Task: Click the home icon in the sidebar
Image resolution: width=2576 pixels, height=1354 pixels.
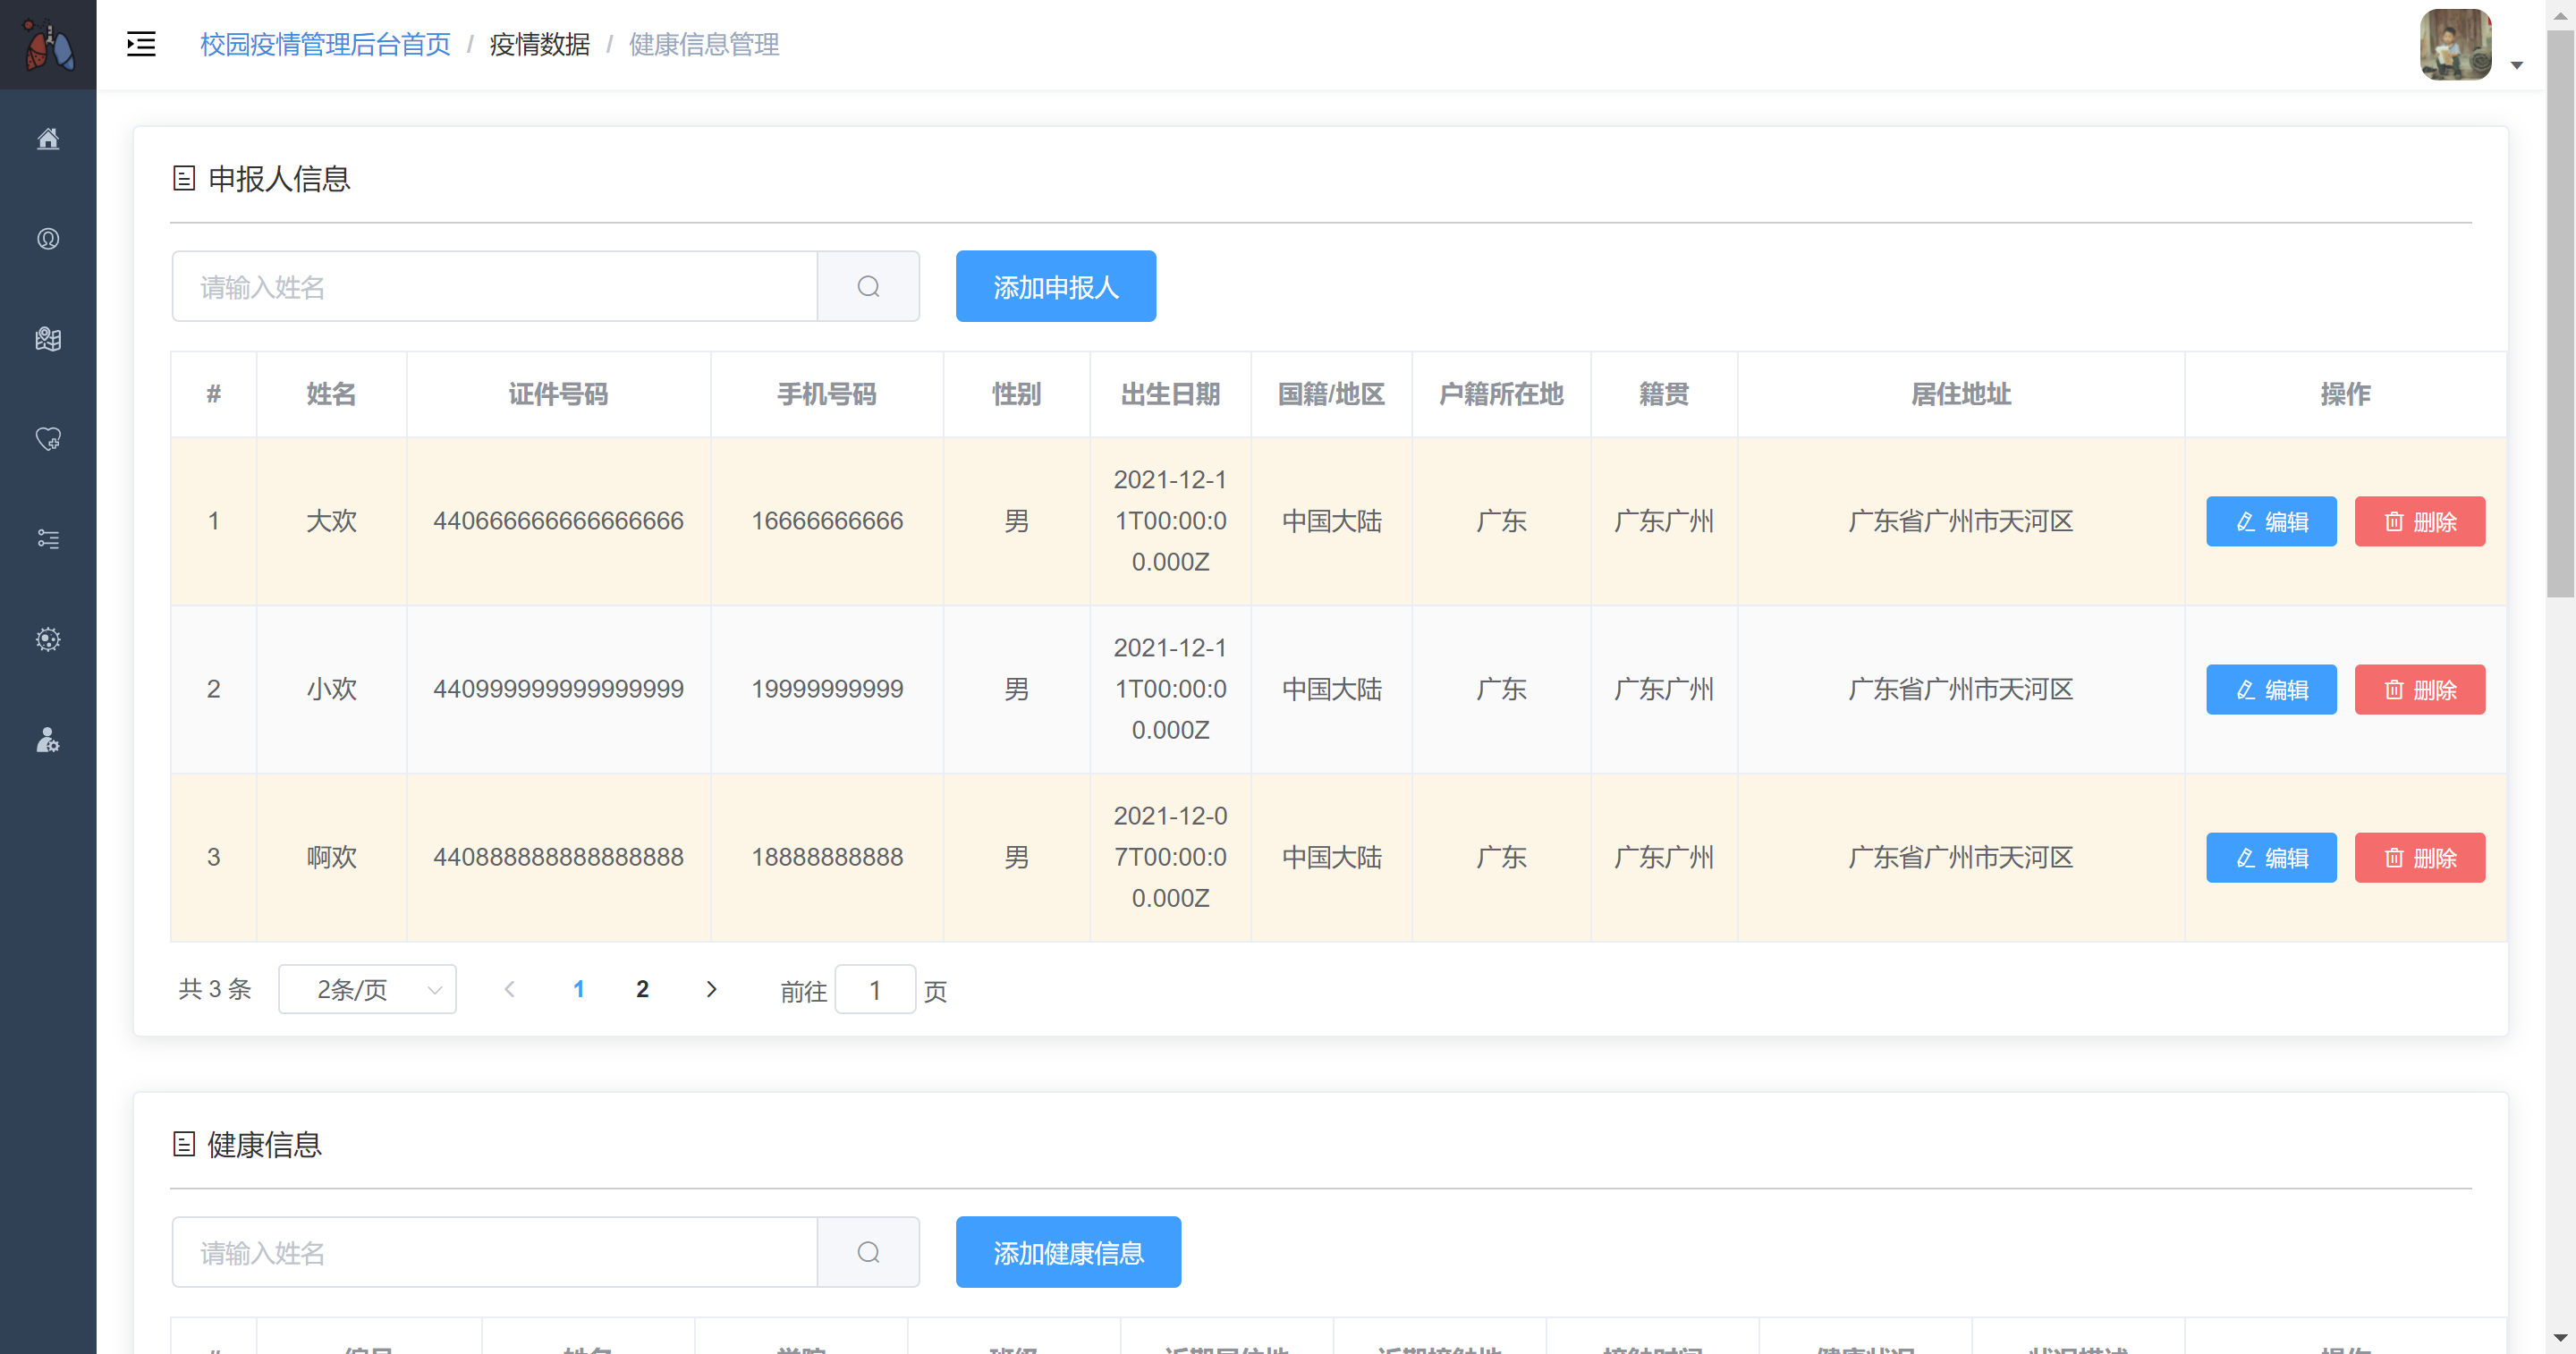Action: pyautogui.click(x=48, y=139)
